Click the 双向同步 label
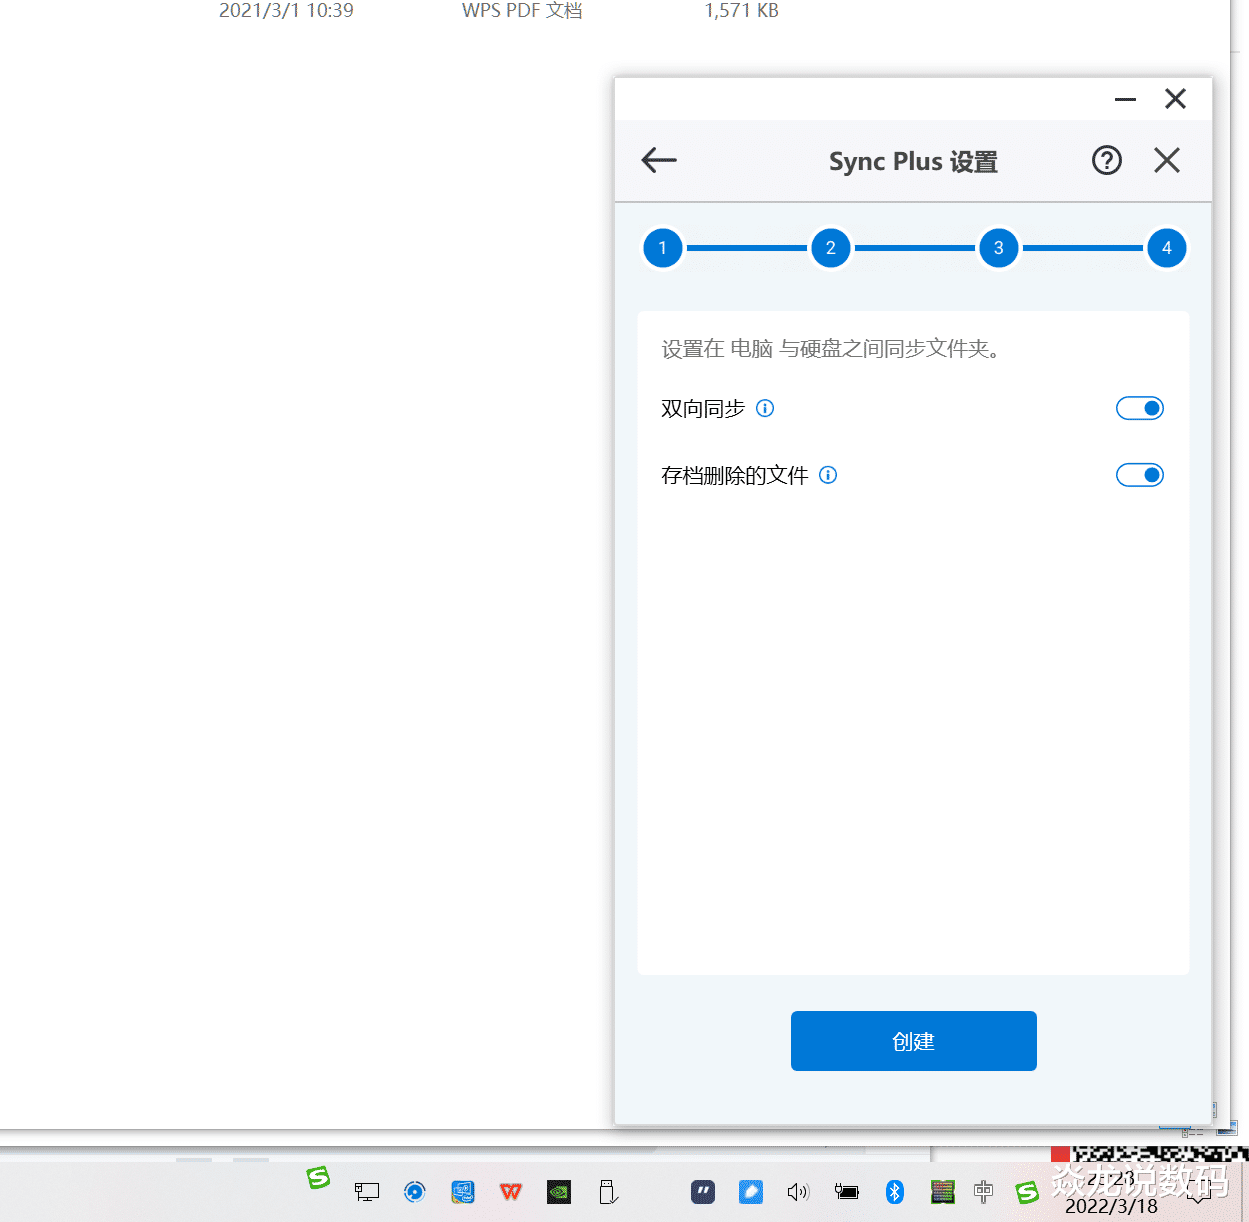 pos(703,409)
